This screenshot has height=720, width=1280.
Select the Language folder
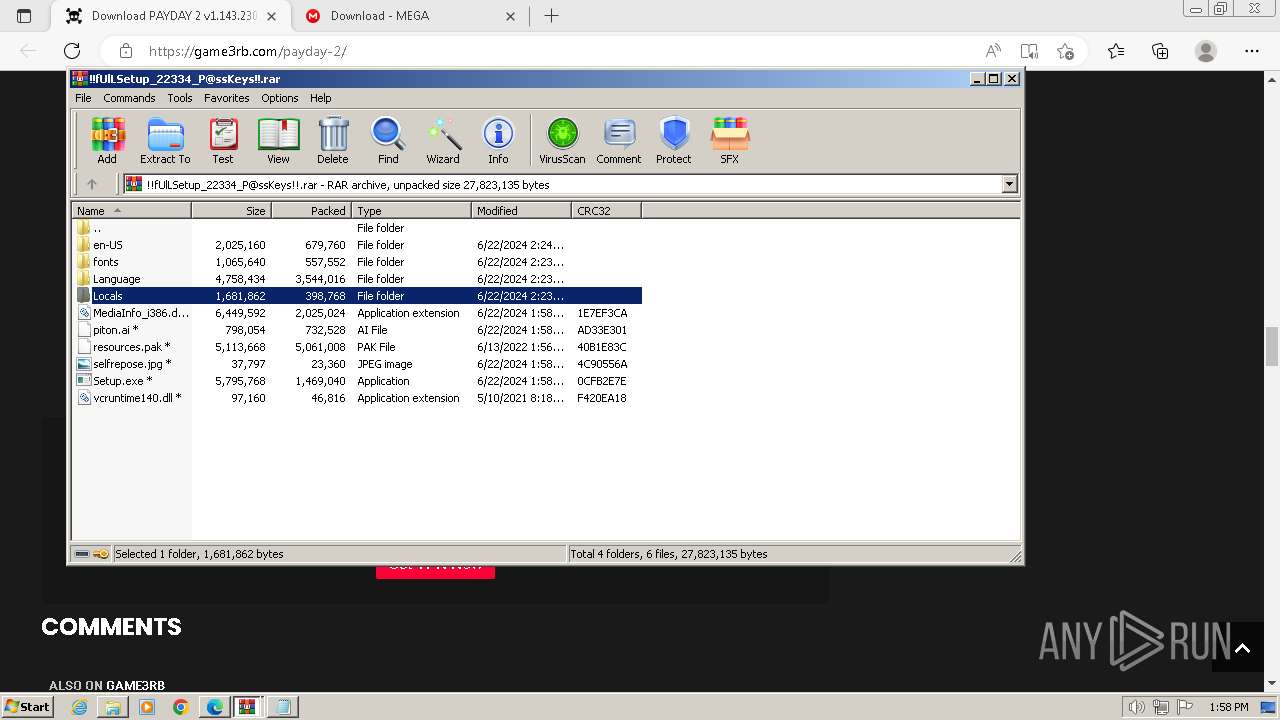[x=358, y=279]
